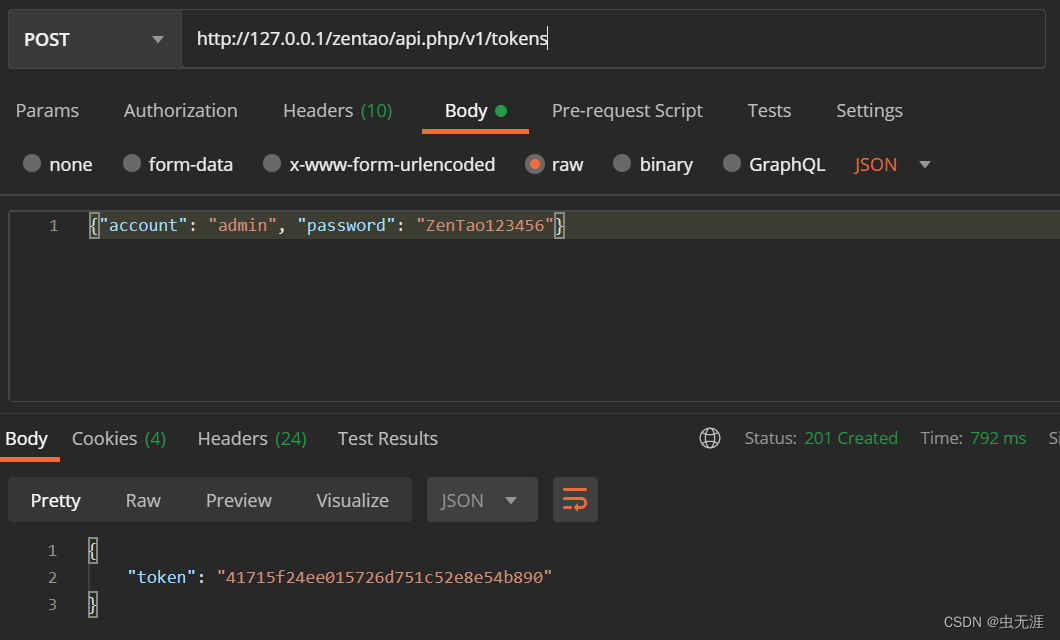Open the Pre-request Script tab
1060x640 pixels.
point(627,110)
